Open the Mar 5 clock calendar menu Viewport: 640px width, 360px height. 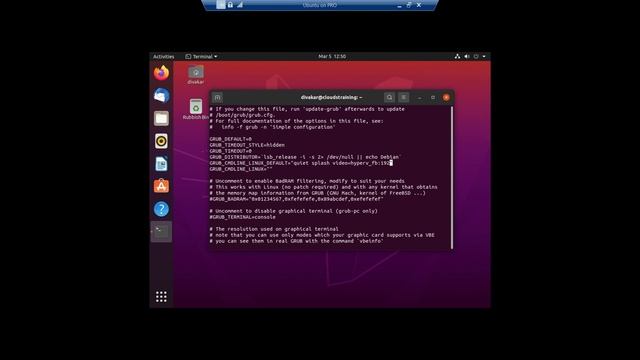[332, 56]
